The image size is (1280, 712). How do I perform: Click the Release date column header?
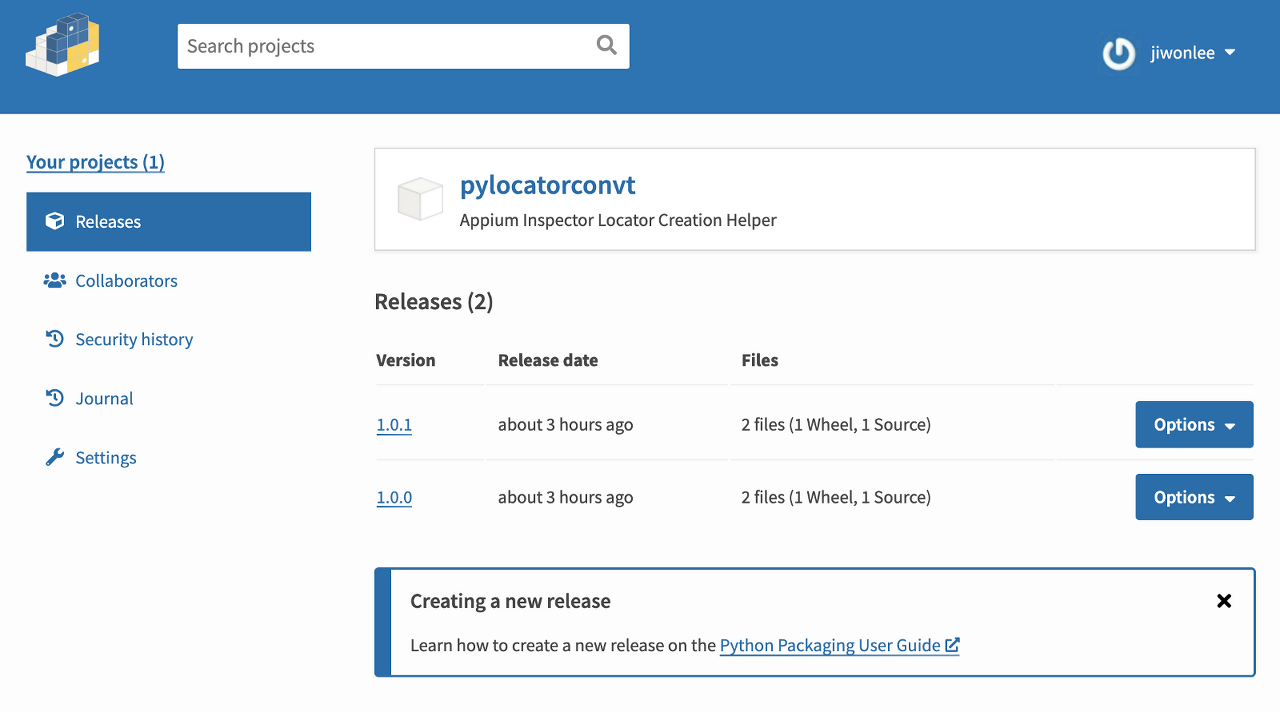point(548,360)
